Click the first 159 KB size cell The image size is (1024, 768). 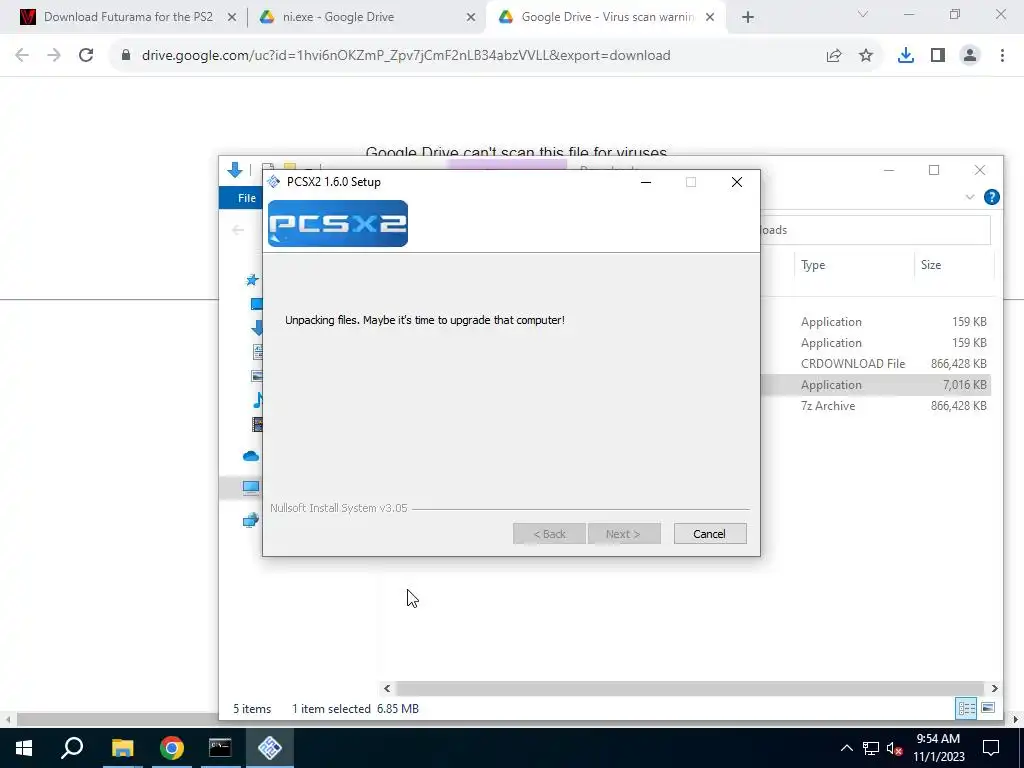tap(969, 322)
